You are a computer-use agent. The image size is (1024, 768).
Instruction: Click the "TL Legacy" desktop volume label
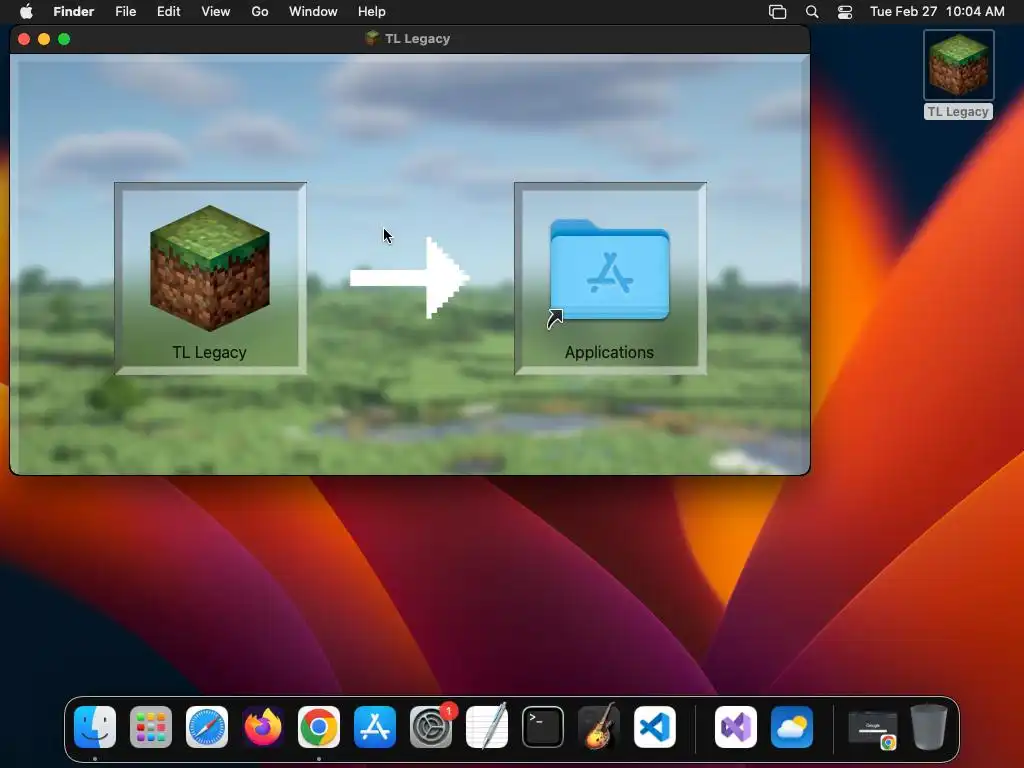click(959, 112)
